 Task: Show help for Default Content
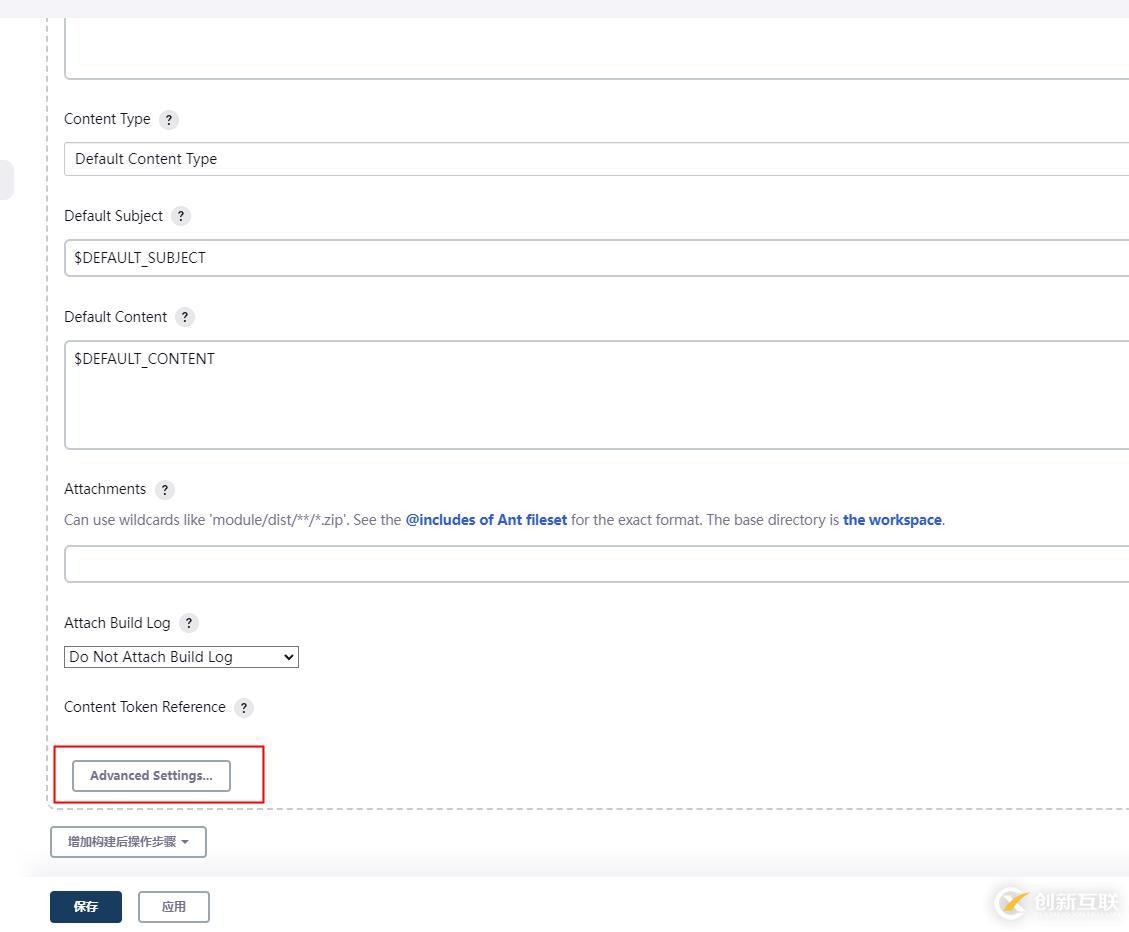coord(185,317)
